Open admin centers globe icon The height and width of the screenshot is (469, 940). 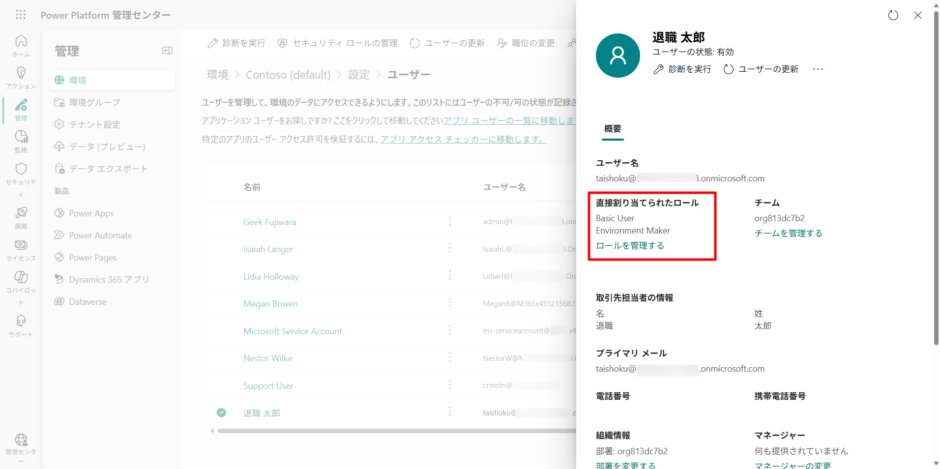coord(20,449)
